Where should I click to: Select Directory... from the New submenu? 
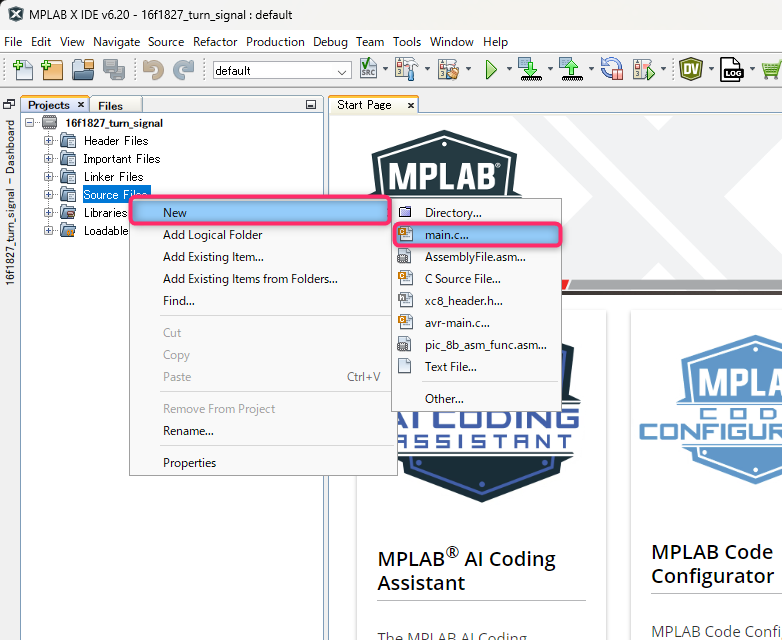point(477,213)
